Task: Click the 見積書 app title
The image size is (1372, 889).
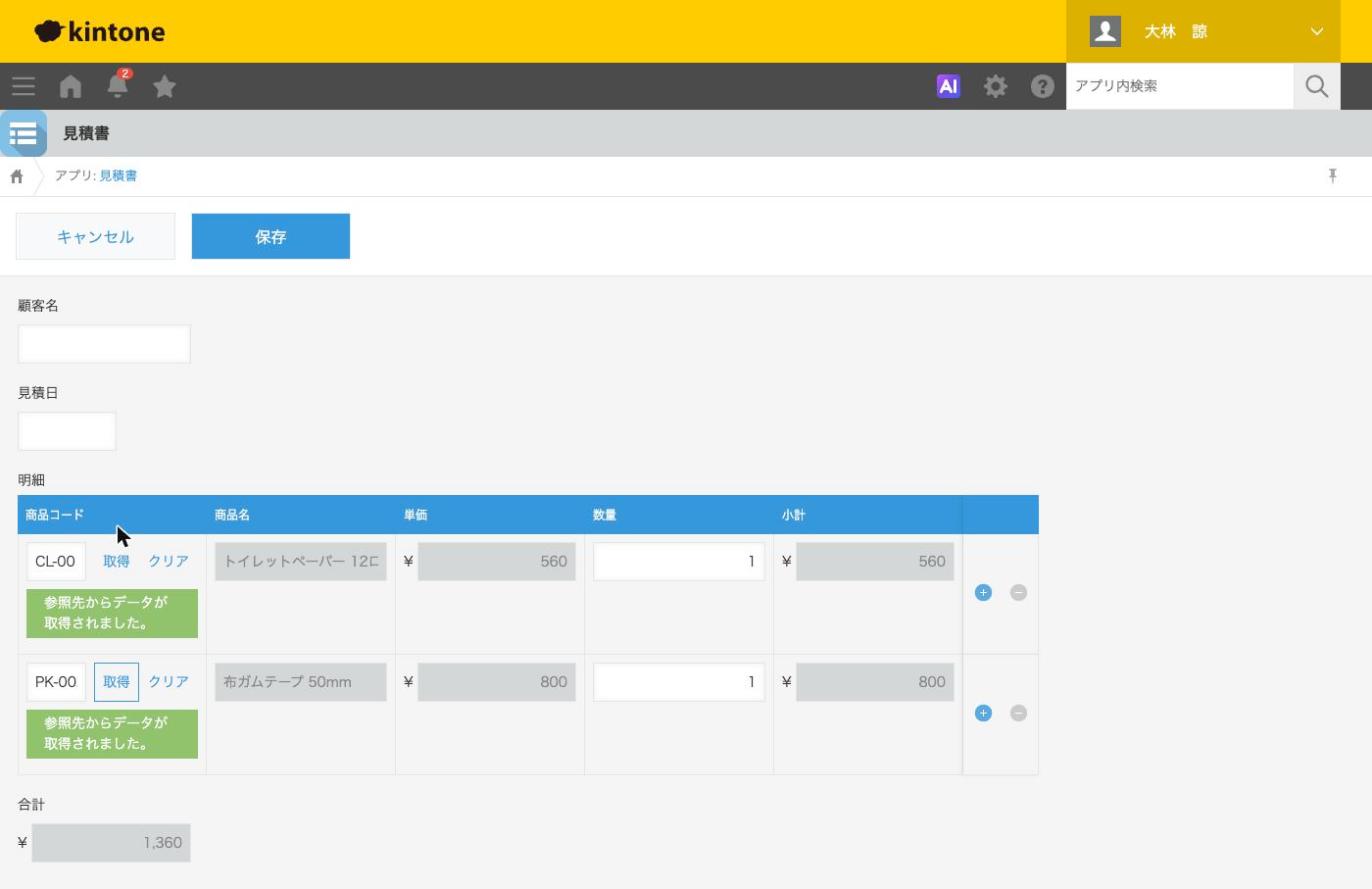Action: point(86,134)
